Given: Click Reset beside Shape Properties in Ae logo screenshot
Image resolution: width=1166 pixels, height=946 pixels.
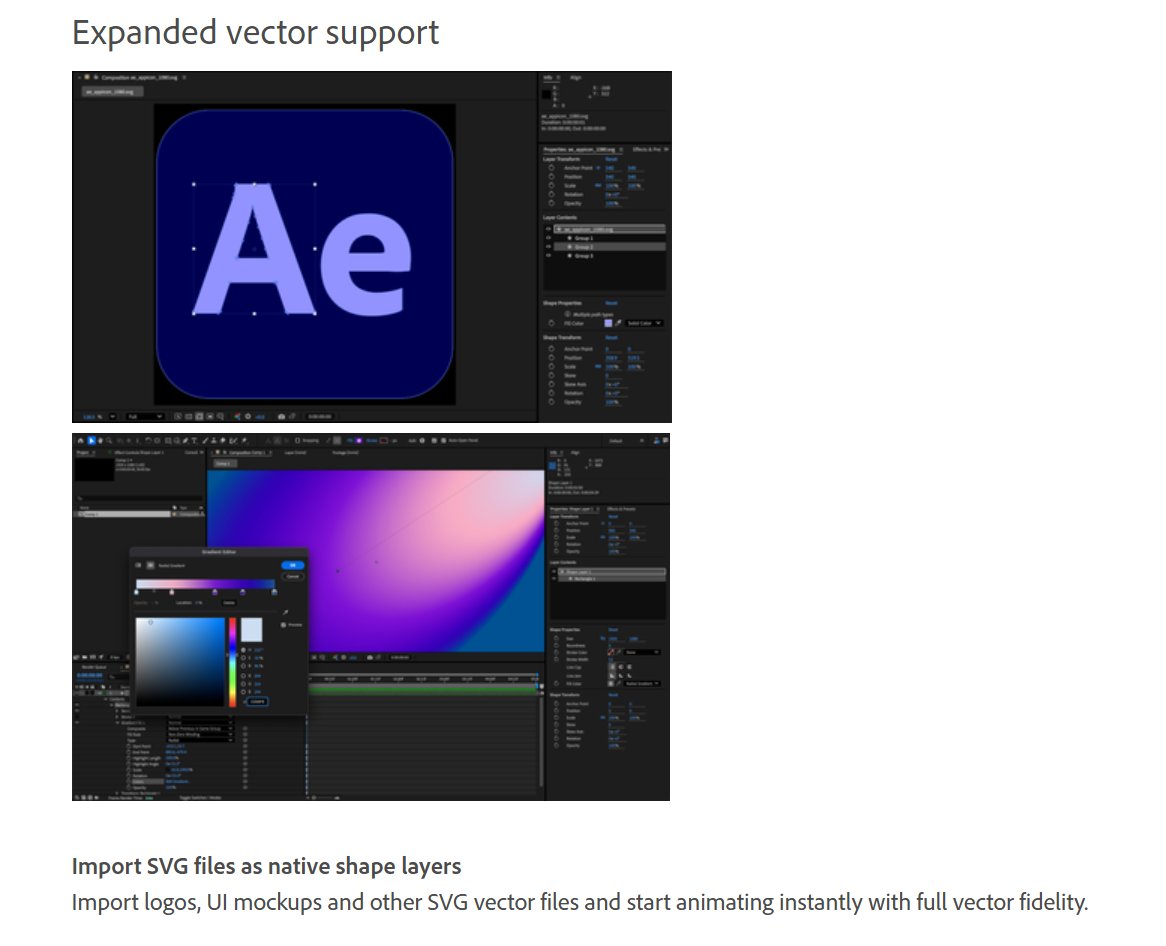Looking at the screenshot, I should [611, 303].
